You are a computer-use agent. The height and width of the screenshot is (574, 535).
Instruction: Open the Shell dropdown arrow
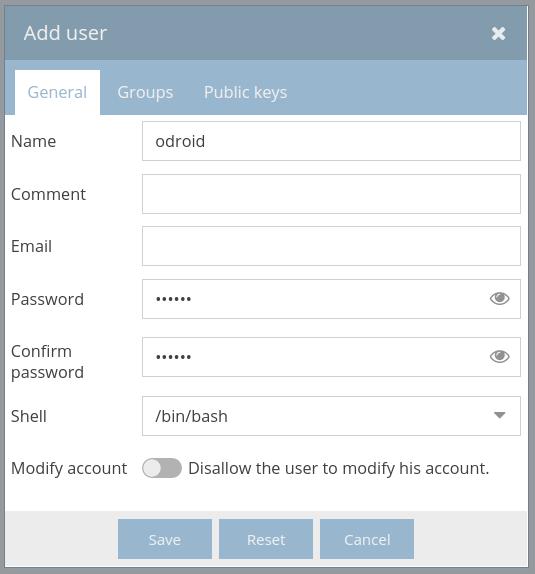coord(499,415)
